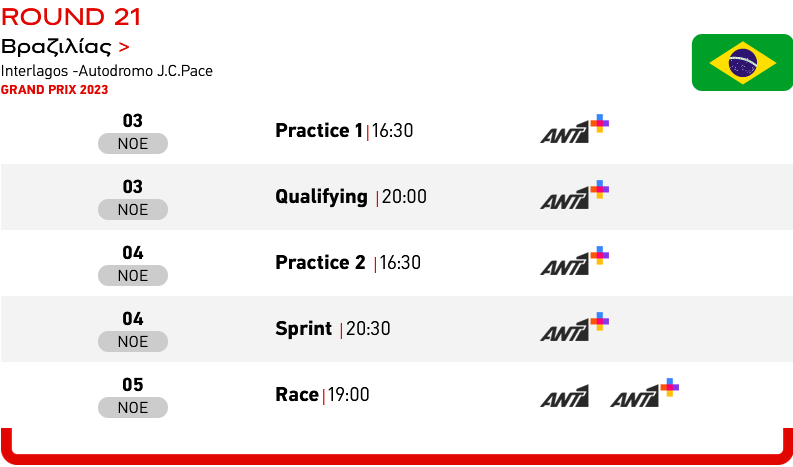
Task: Click the NOE badge for Race
Action: click(133, 408)
